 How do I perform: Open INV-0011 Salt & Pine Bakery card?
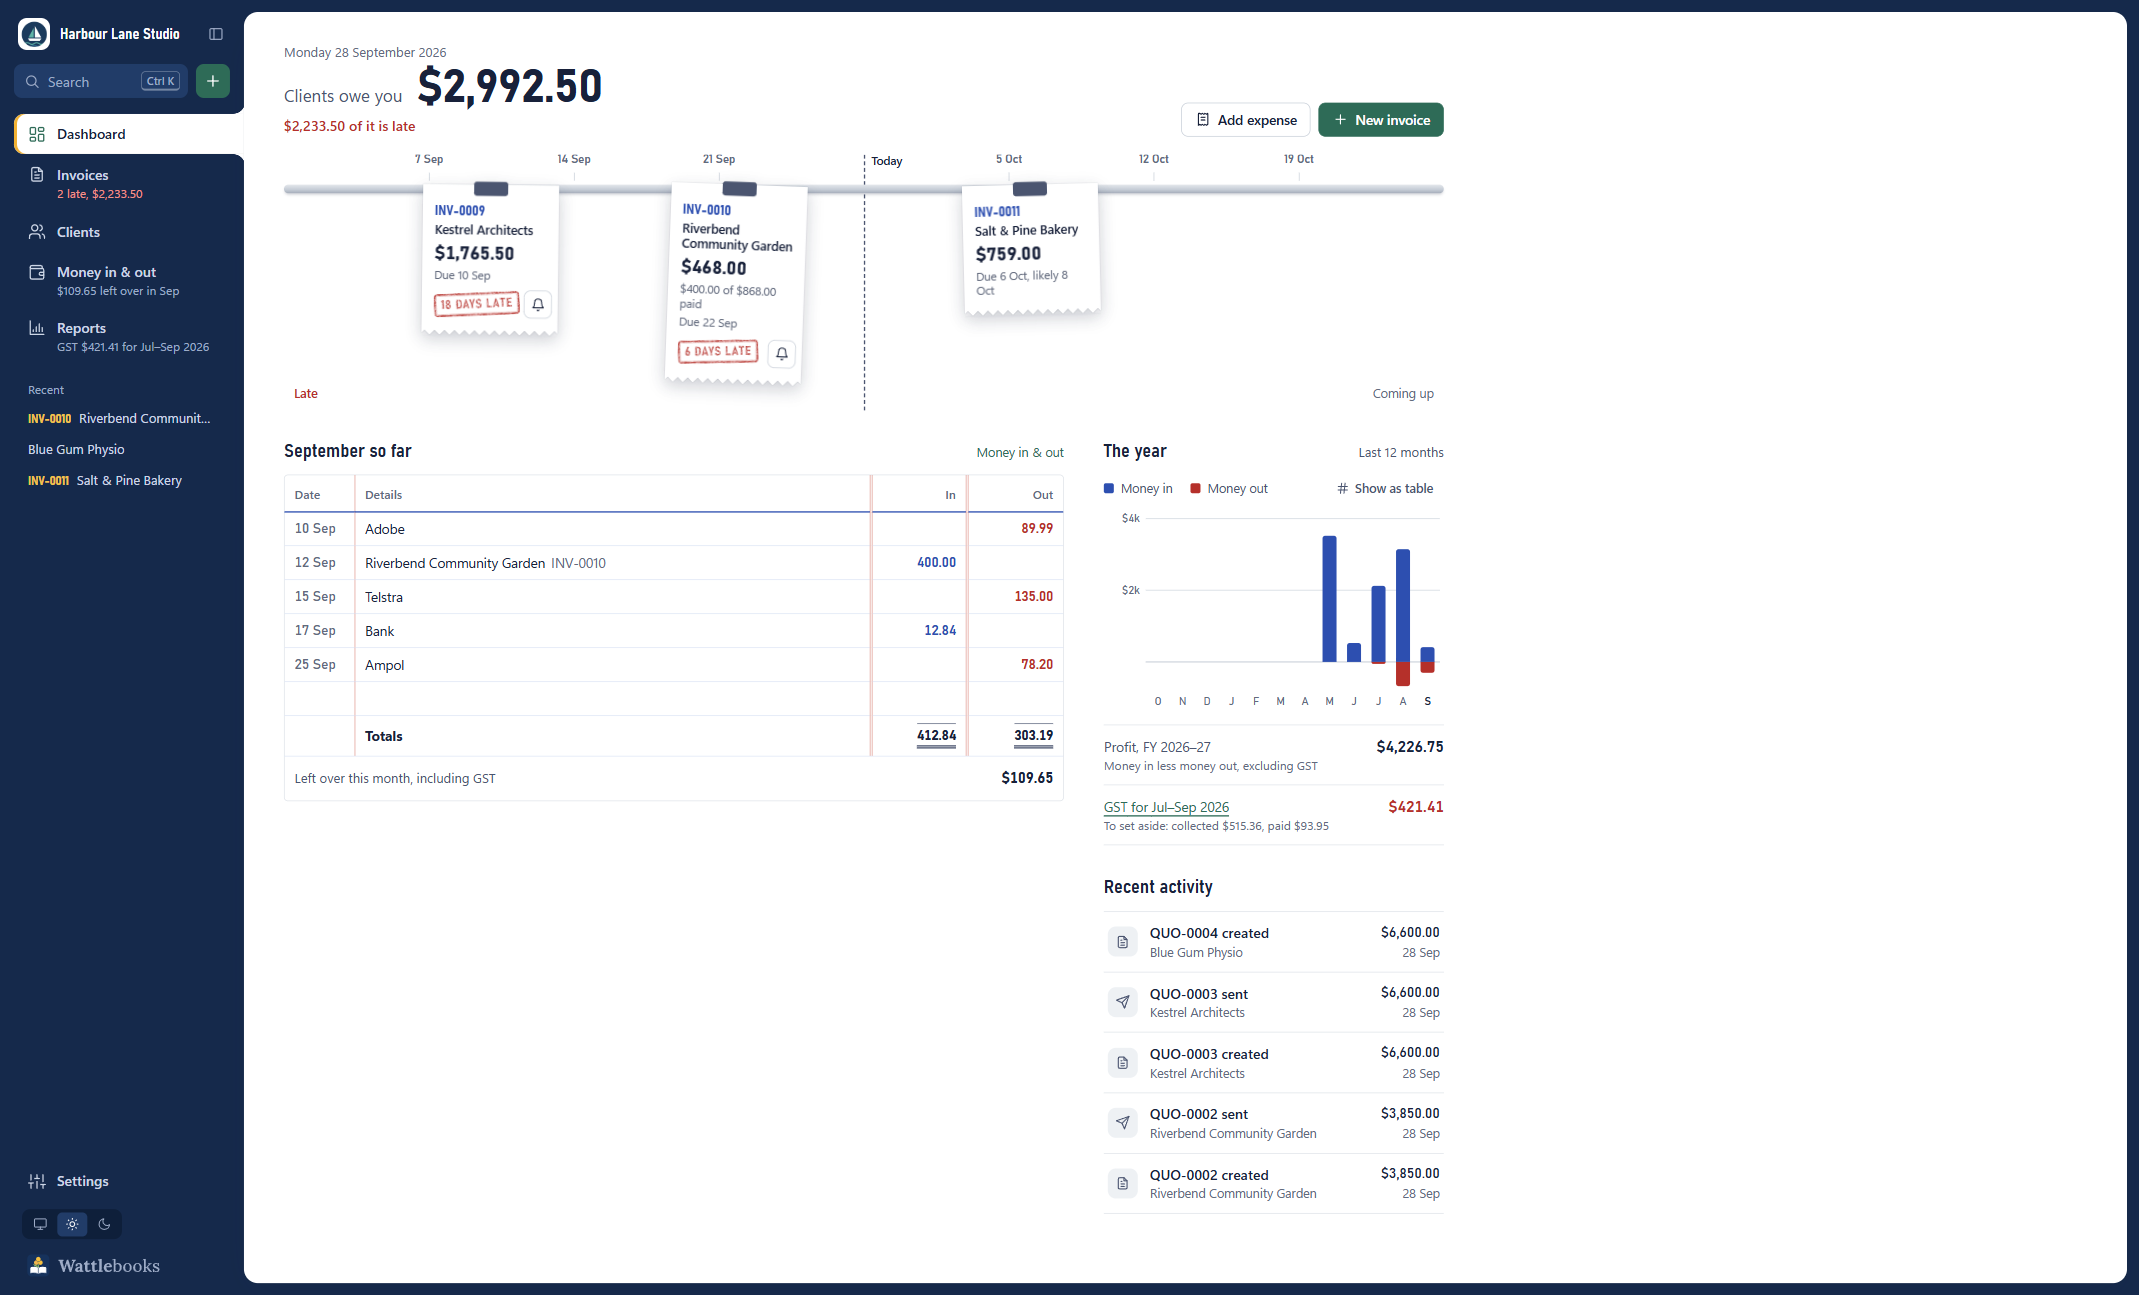tap(1031, 250)
